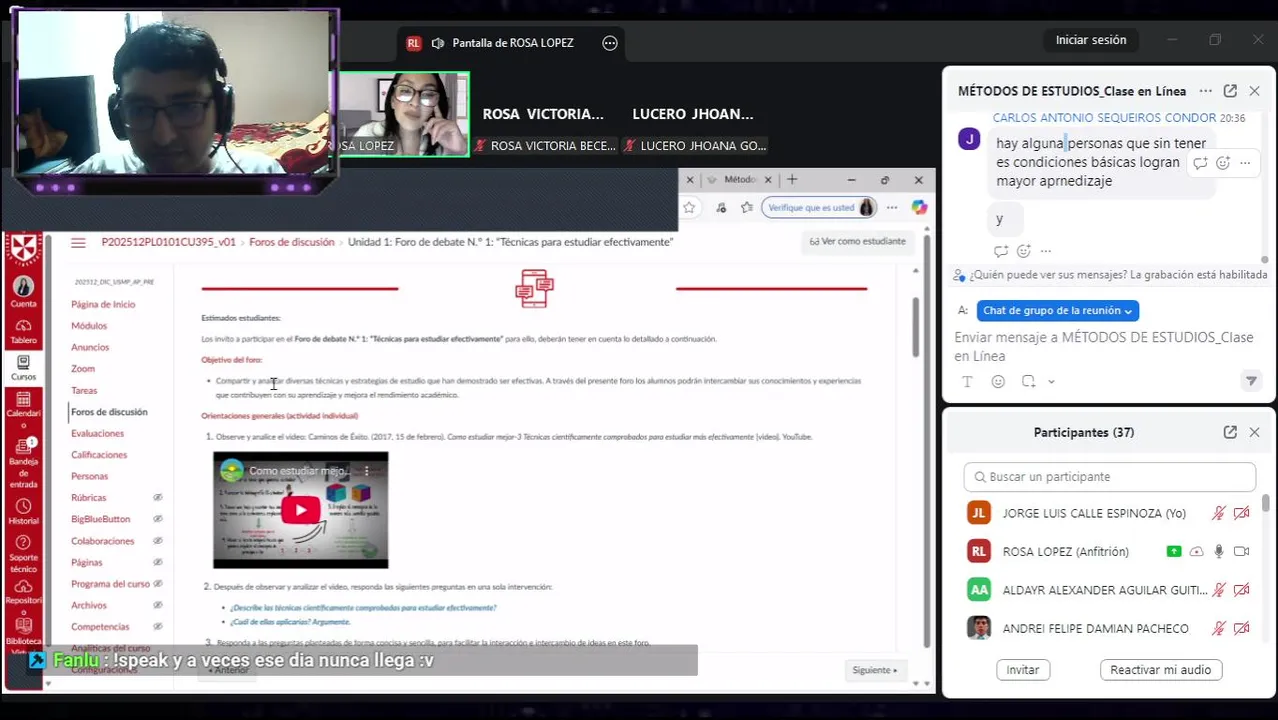Click 'Iniciar sesión' in Zoom title bar
The height and width of the screenshot is (720, 1278).
pyautogui.click(x=1091, y=40)
